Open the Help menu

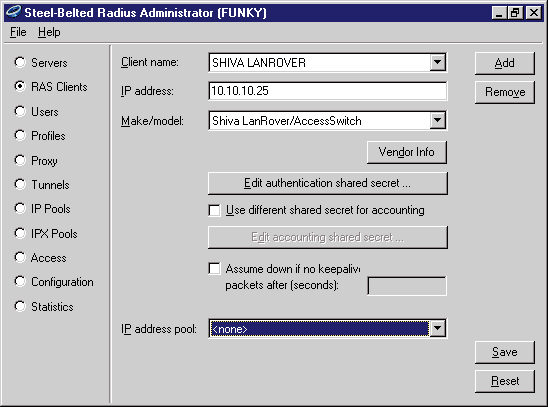49,32
